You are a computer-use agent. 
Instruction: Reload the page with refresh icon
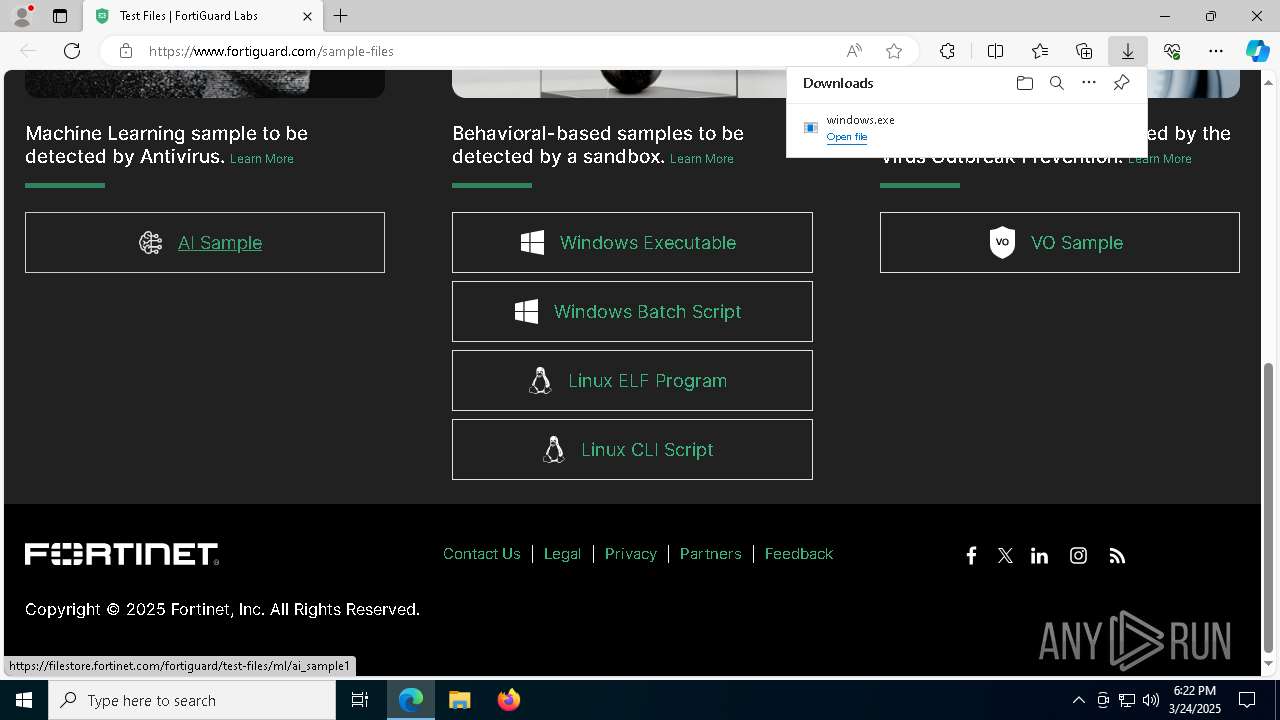72,51
